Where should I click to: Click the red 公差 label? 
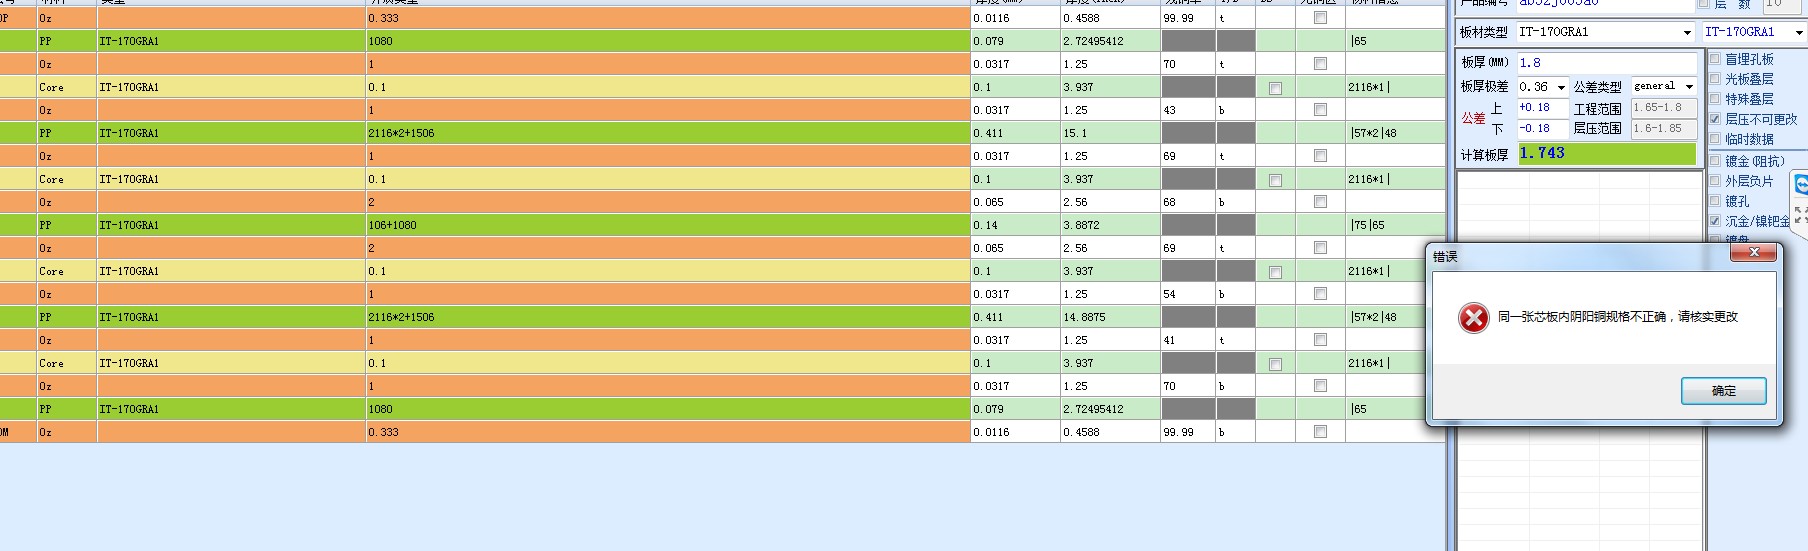coord(1473,118)
